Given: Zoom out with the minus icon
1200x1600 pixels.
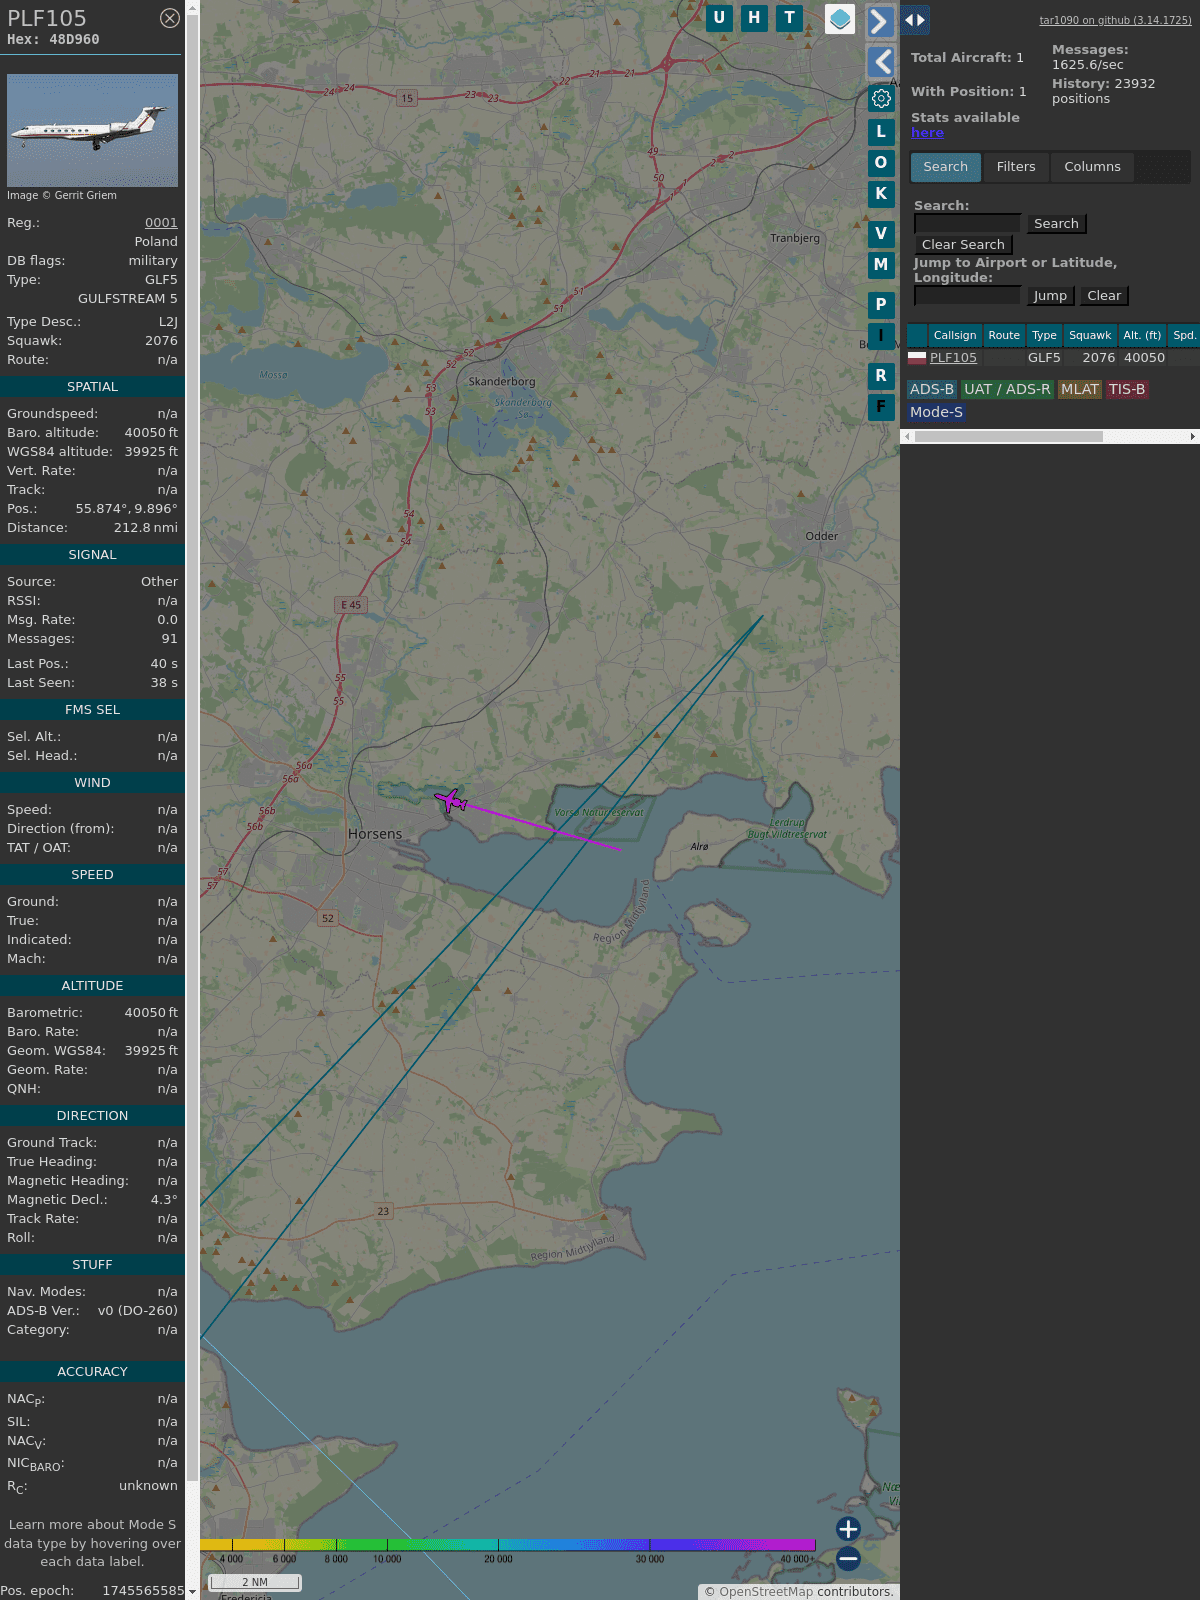Looking at the screenshot, I should 848,1558.
